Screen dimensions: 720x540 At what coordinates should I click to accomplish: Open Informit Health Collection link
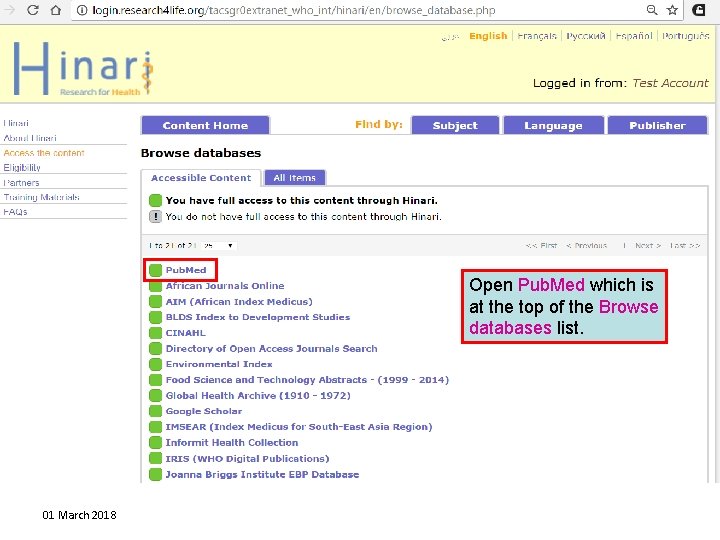click(232, 443)
